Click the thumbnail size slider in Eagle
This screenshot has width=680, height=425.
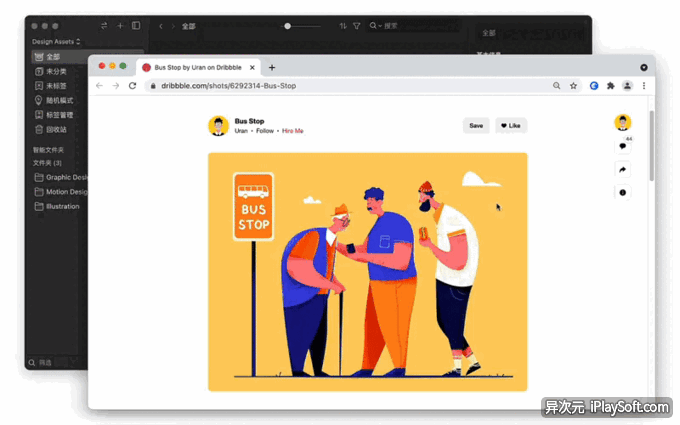(299, 26)
